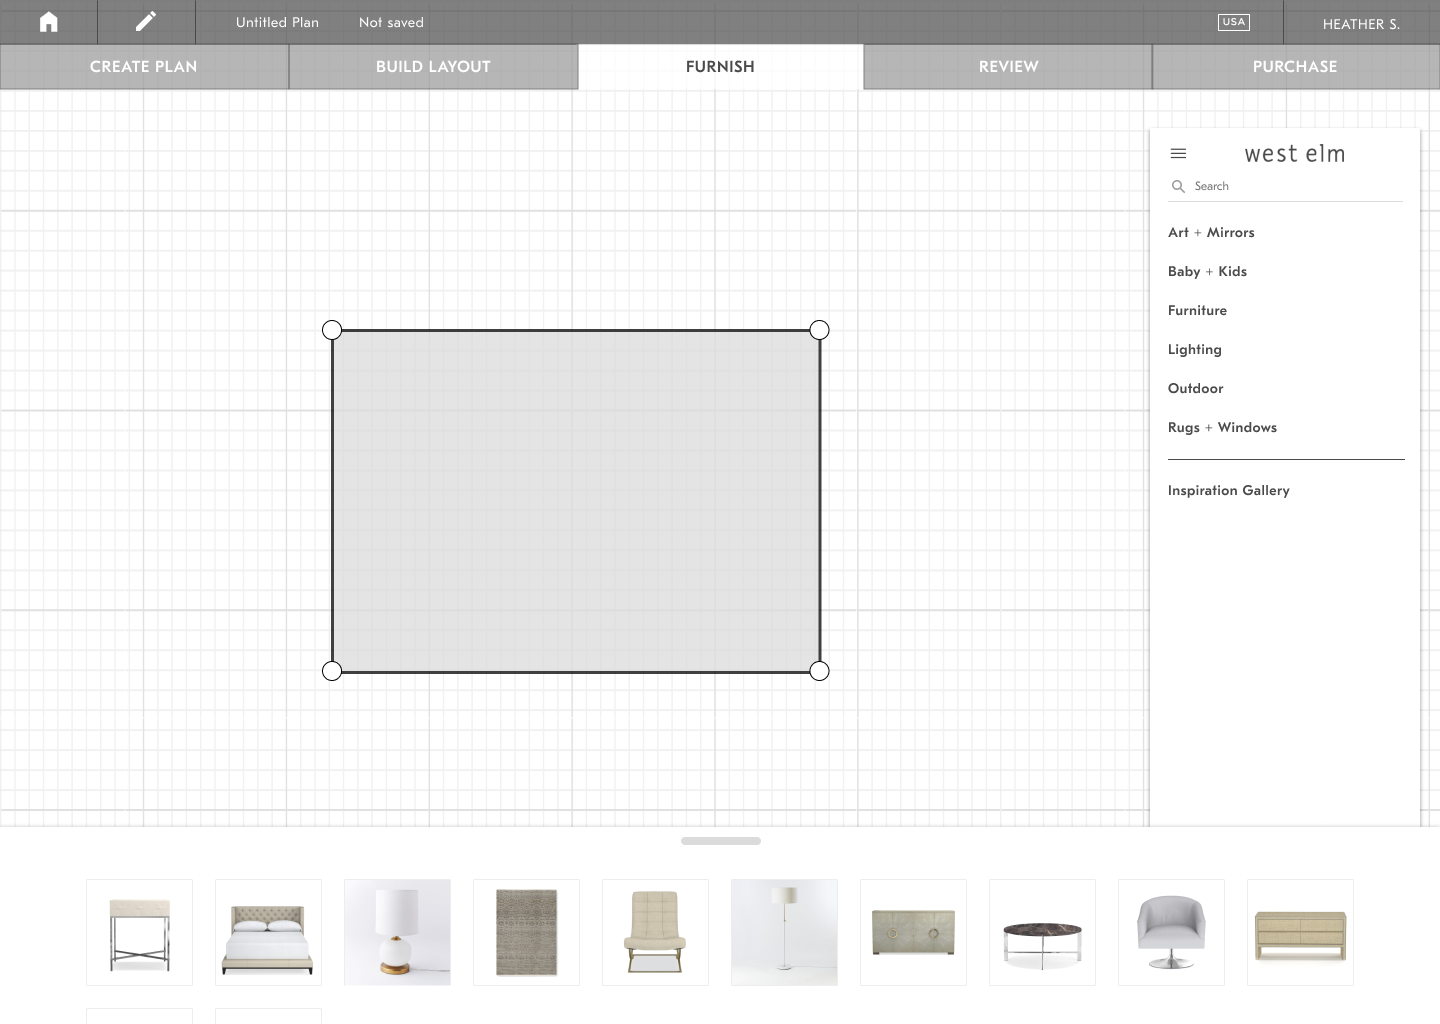
Task: Click inside the gray room floor
Action: tap(576, 501)
